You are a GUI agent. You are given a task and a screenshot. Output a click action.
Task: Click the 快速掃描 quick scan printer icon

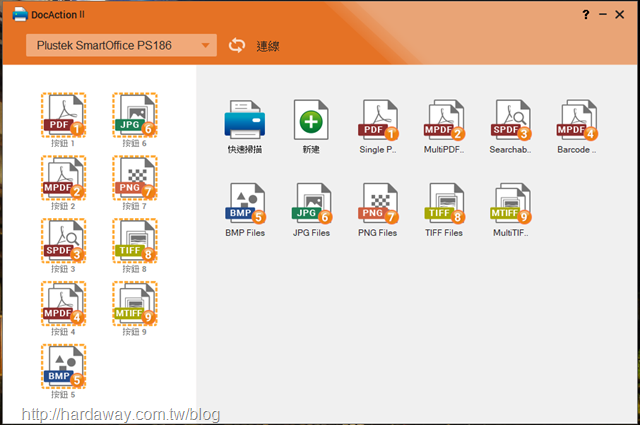coord(244,120)
